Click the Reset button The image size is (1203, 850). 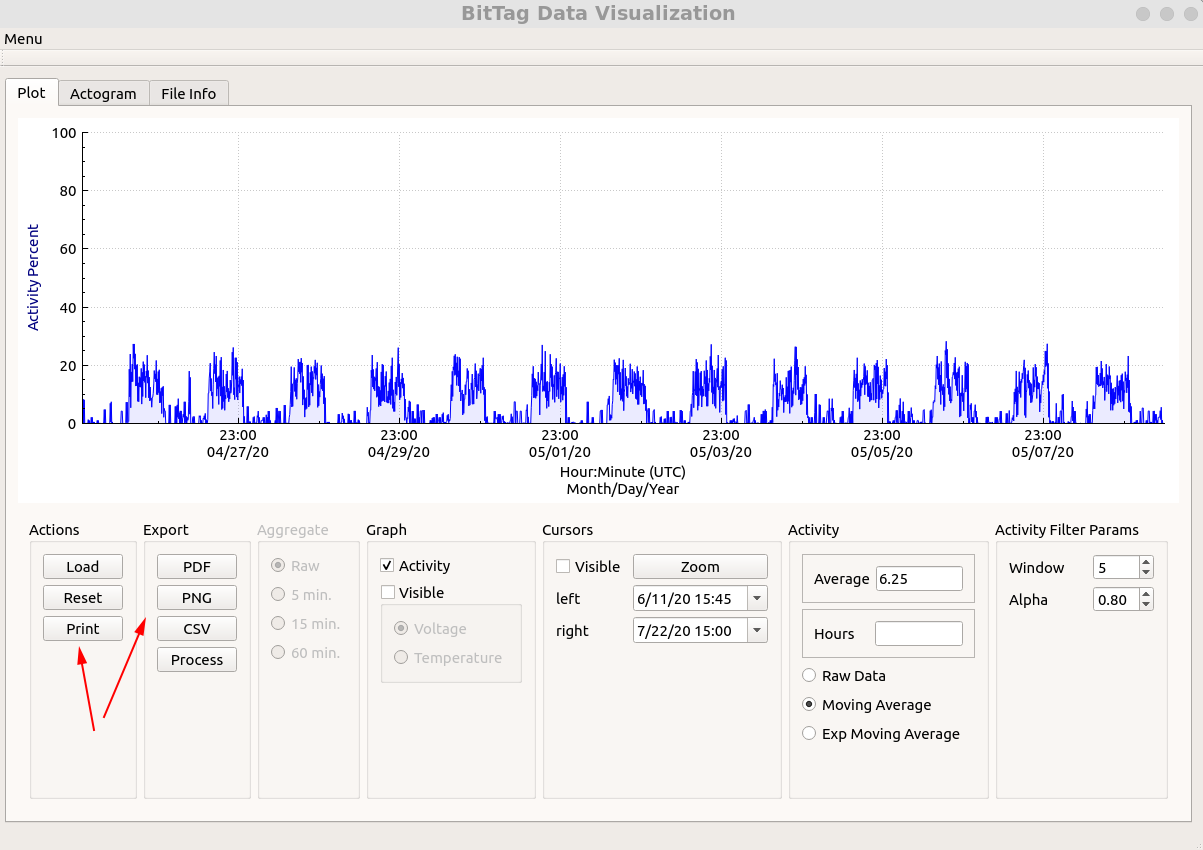pos(83,597)
